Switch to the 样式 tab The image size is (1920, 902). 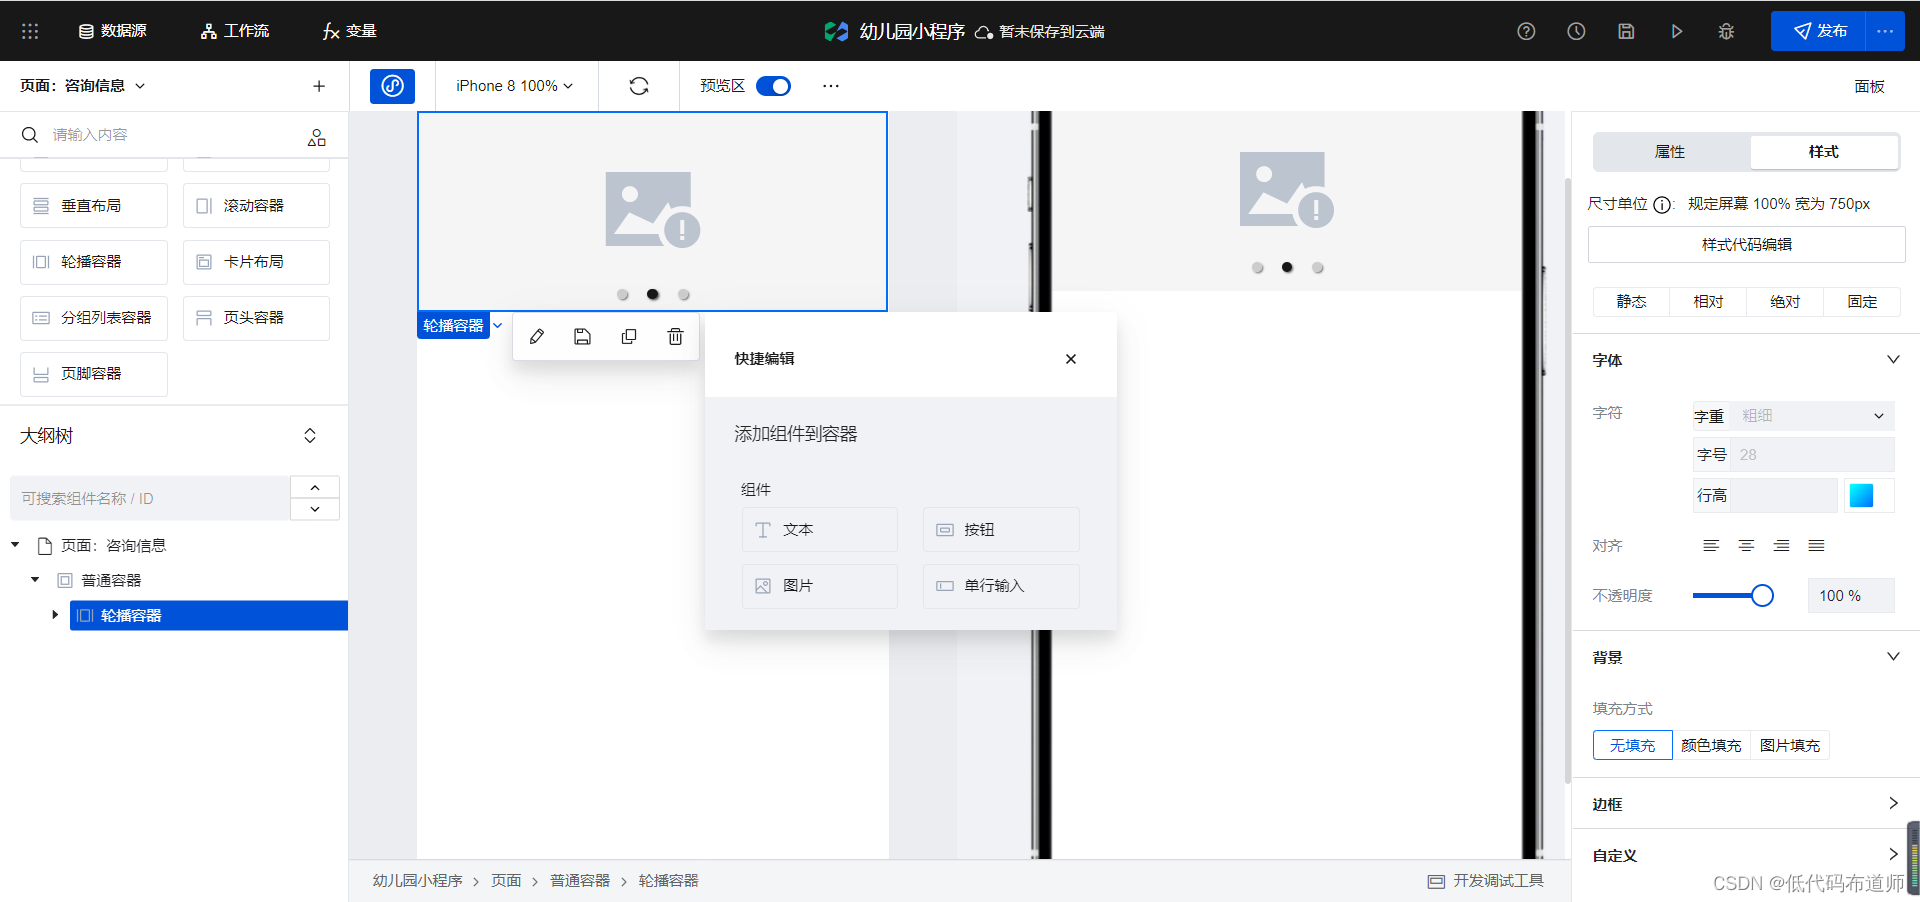[x=1824, y=152]
